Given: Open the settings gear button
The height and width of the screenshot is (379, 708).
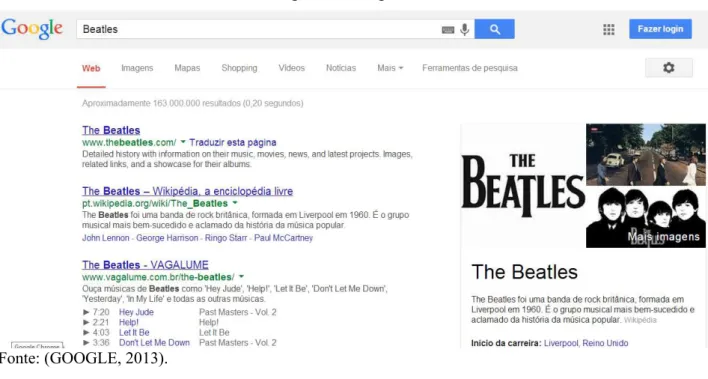Looking at the screenshot, I should tap(669, 68).
